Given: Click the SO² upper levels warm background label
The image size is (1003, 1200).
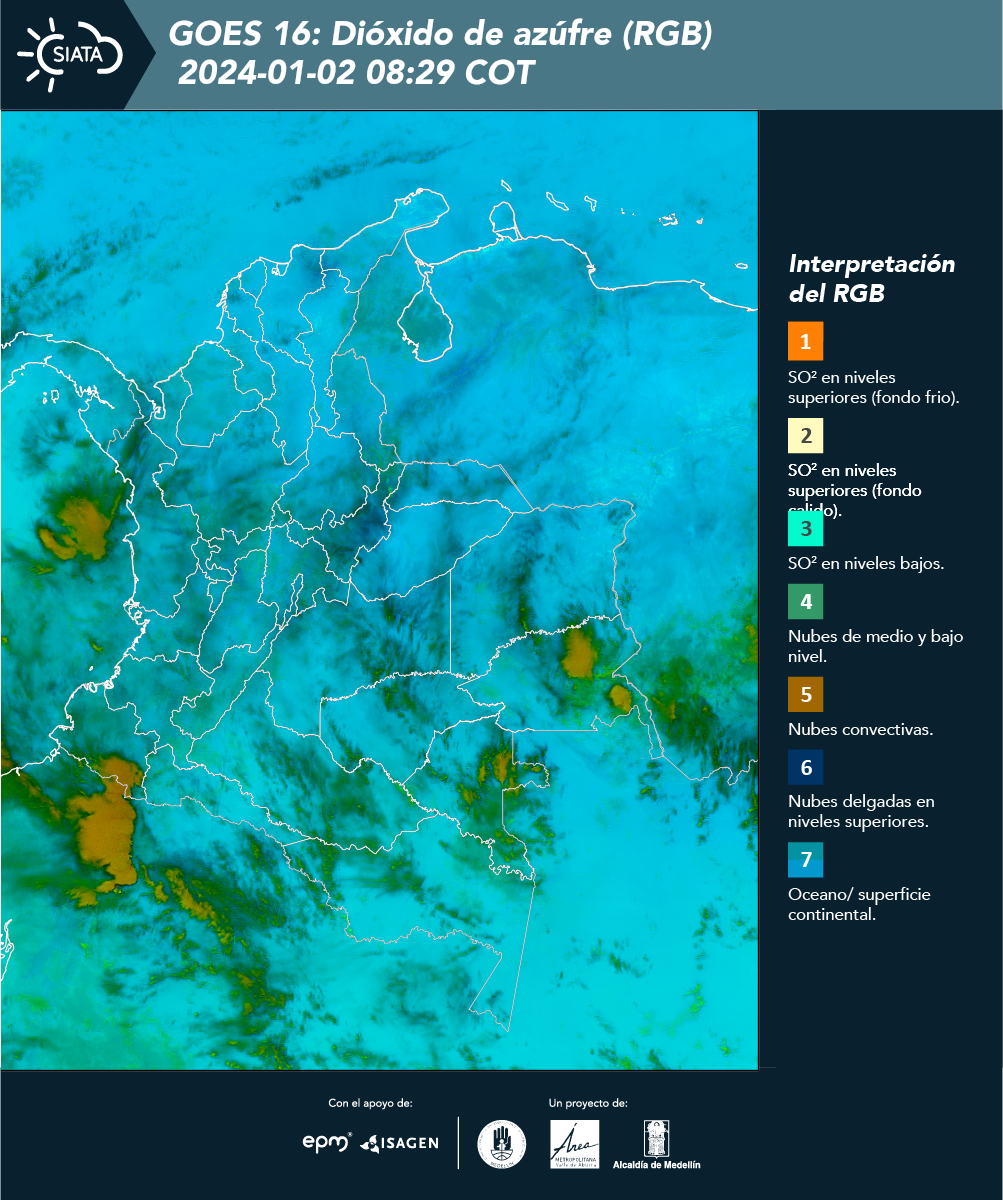Looking at the screenshot, I should point(856,490).
